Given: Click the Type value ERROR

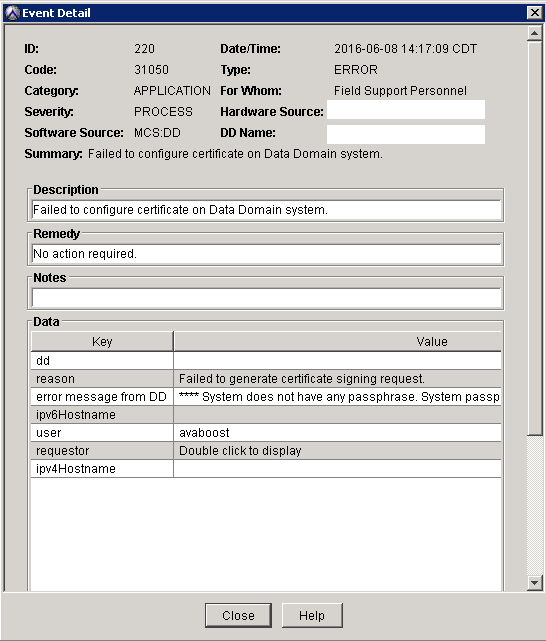Looking at the screenshot, I should coord(356,69).
